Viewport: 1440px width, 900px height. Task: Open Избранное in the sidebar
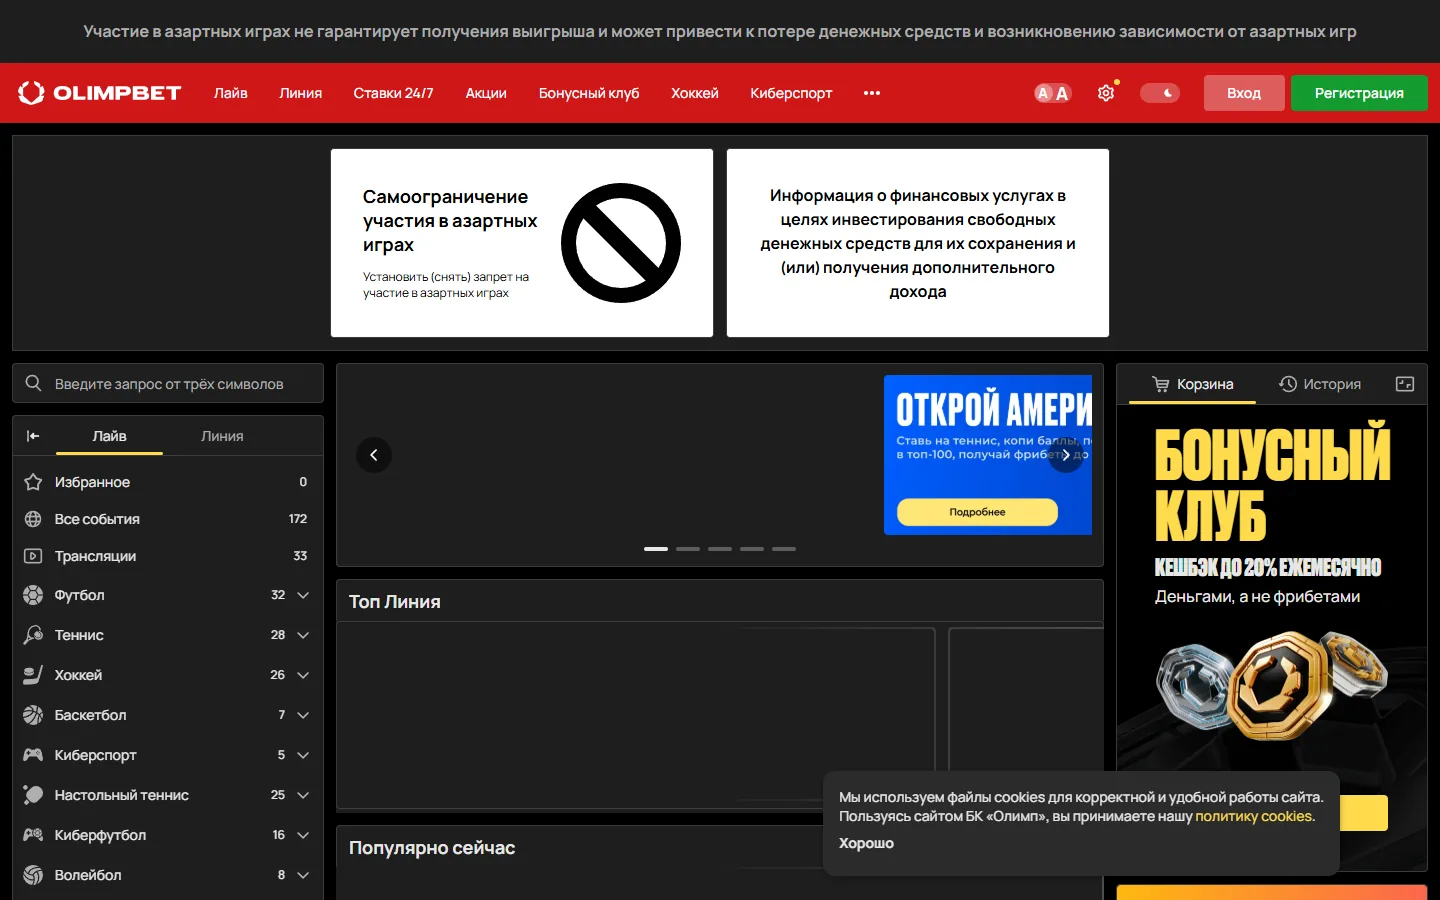coord(168,482)
